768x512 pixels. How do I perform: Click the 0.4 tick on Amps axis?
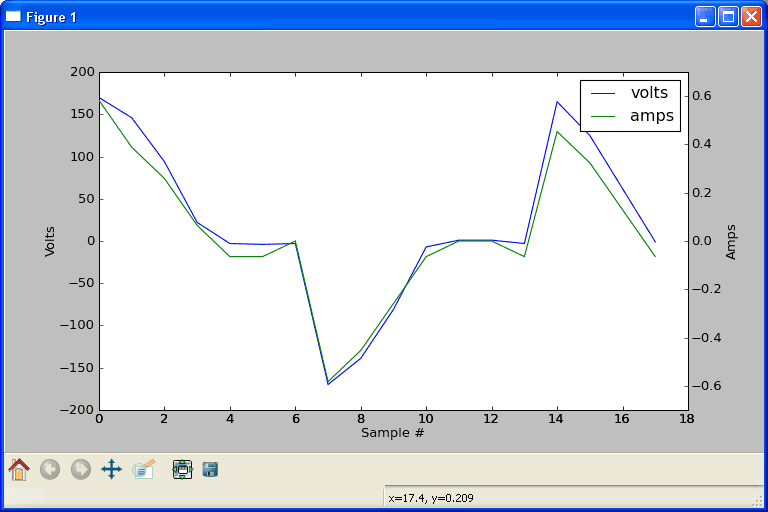pyautogui.click(x=701, y=144)
